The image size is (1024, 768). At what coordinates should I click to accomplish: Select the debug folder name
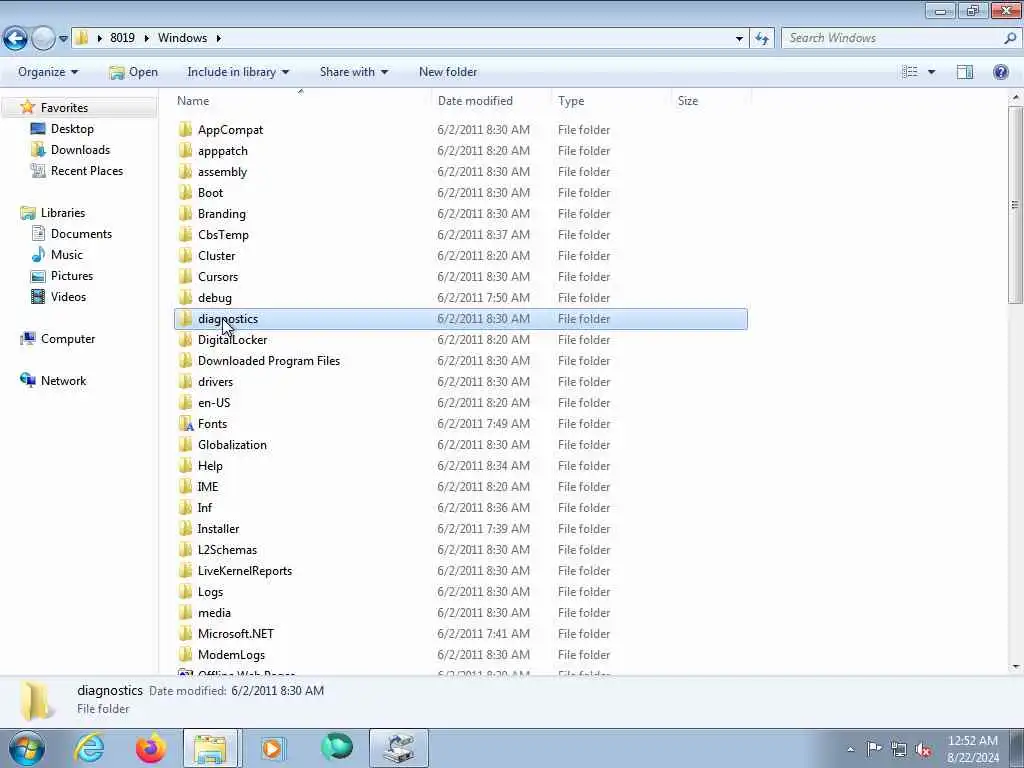point(215,298)
